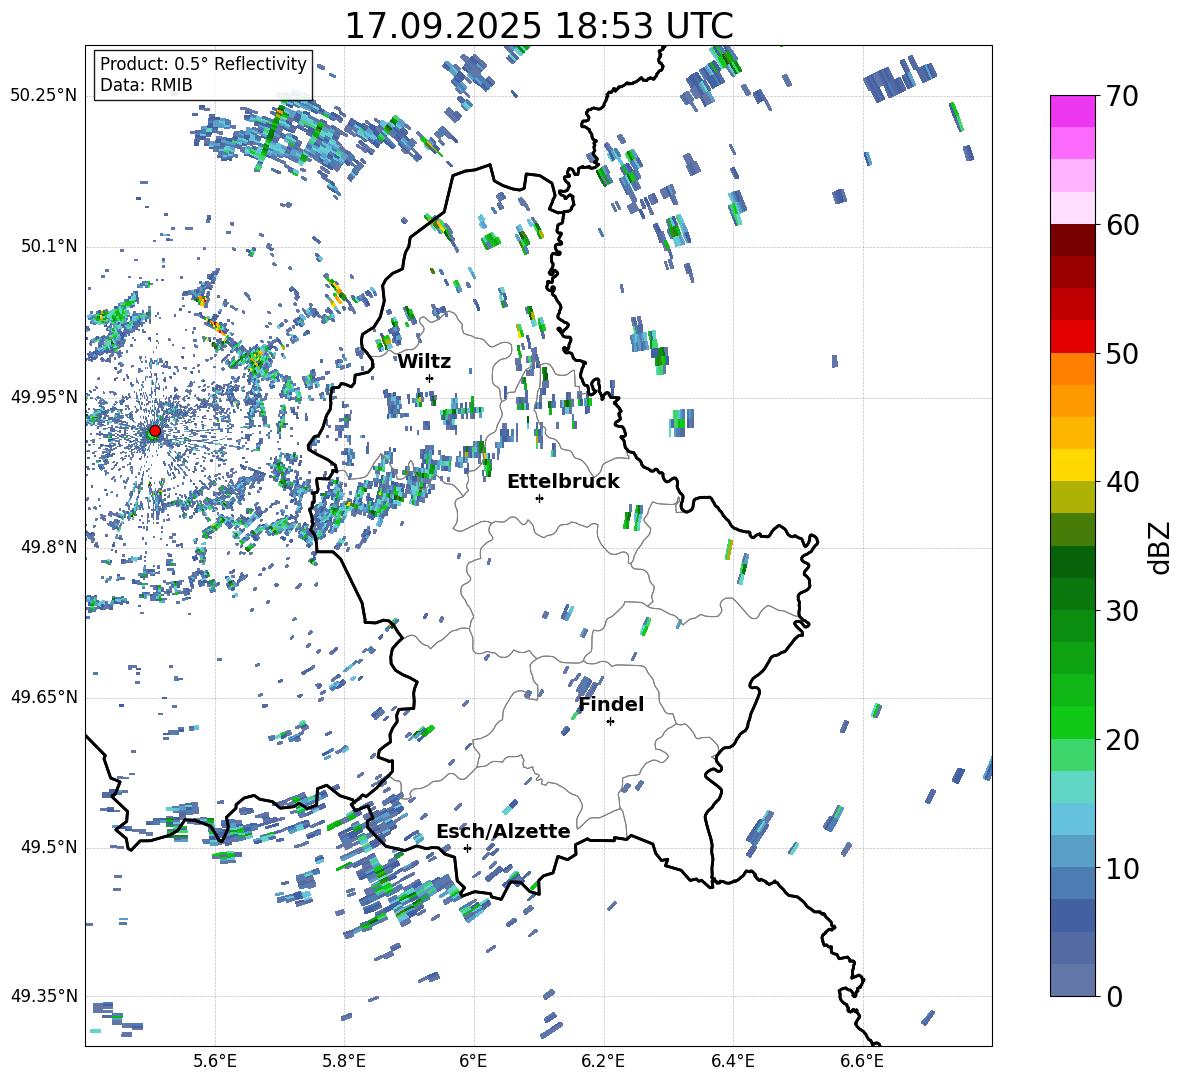This screenshot has height=1081, width=1184.
Task: Click the longitude label '6.4°E'
Action: click(x=732, y=1061)
